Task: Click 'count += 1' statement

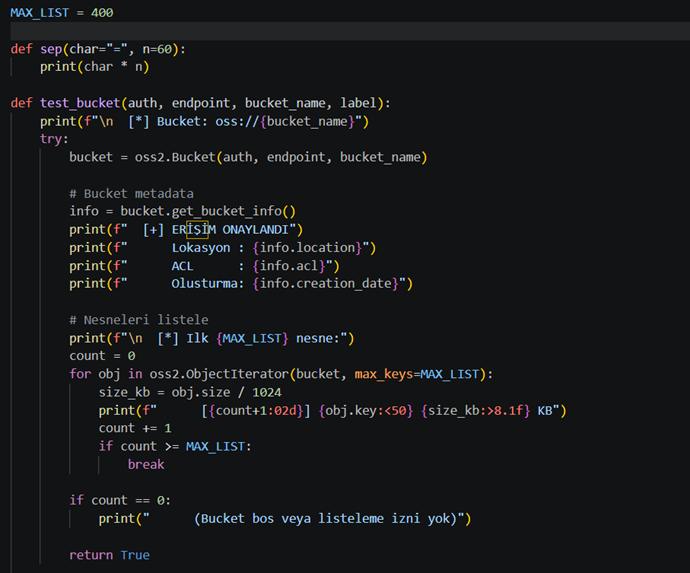Action: [135, 428]
